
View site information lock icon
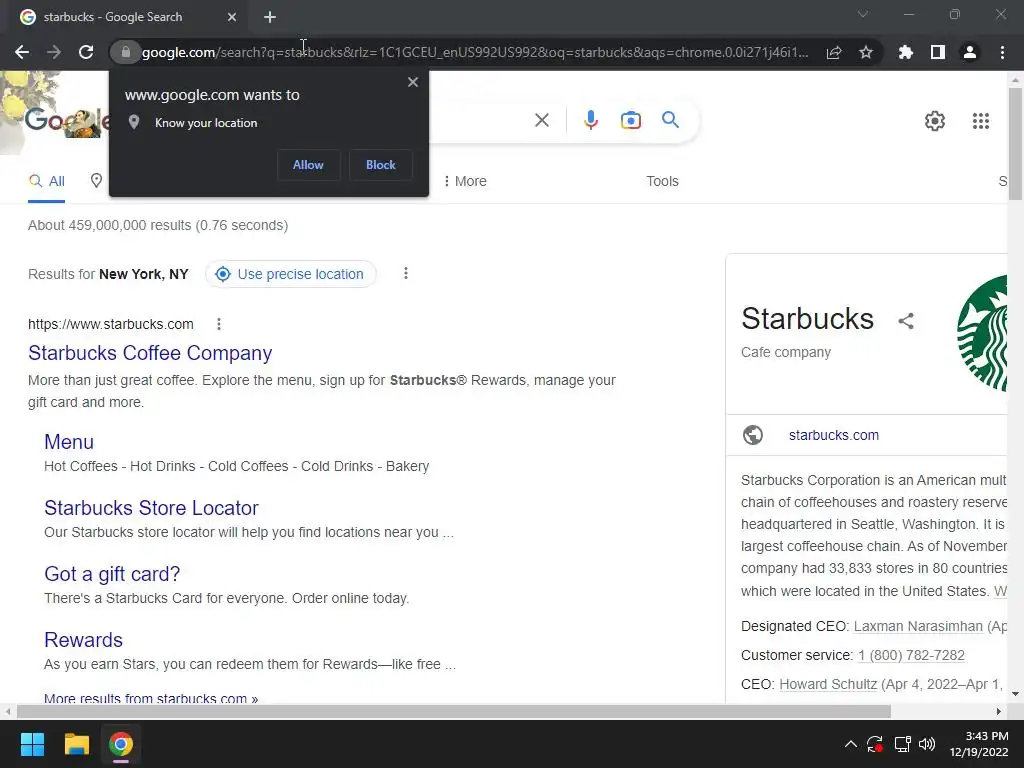126,52
